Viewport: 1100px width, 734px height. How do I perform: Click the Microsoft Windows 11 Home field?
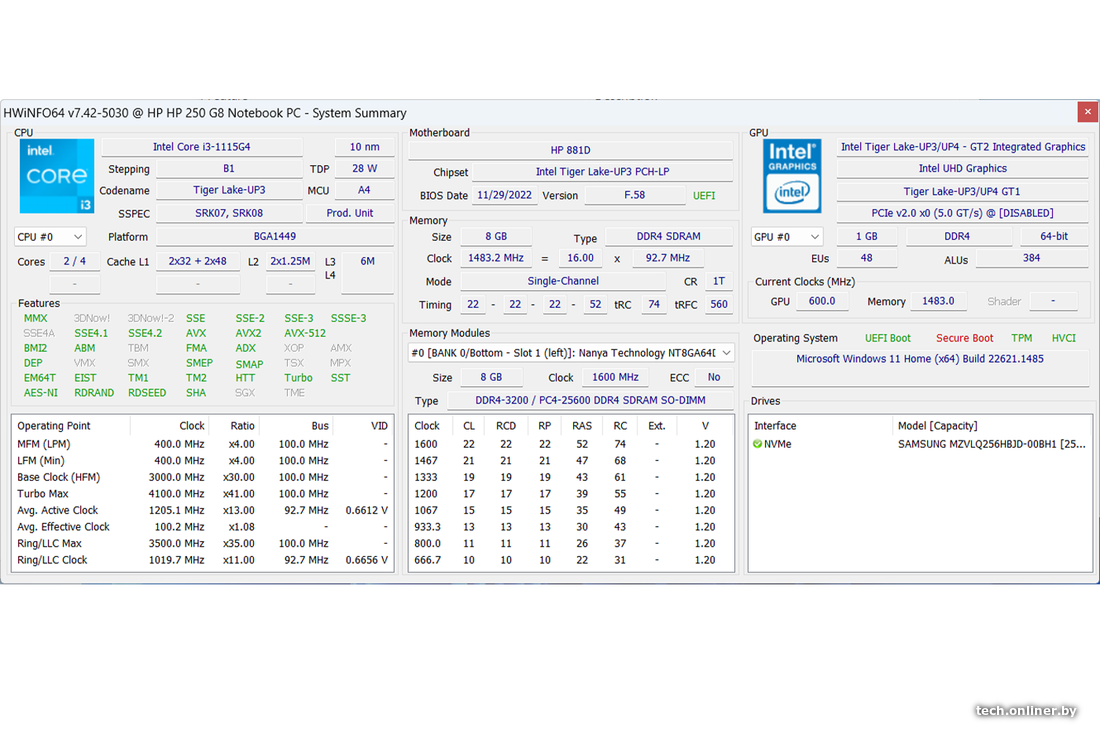click(x=919, y=359)
